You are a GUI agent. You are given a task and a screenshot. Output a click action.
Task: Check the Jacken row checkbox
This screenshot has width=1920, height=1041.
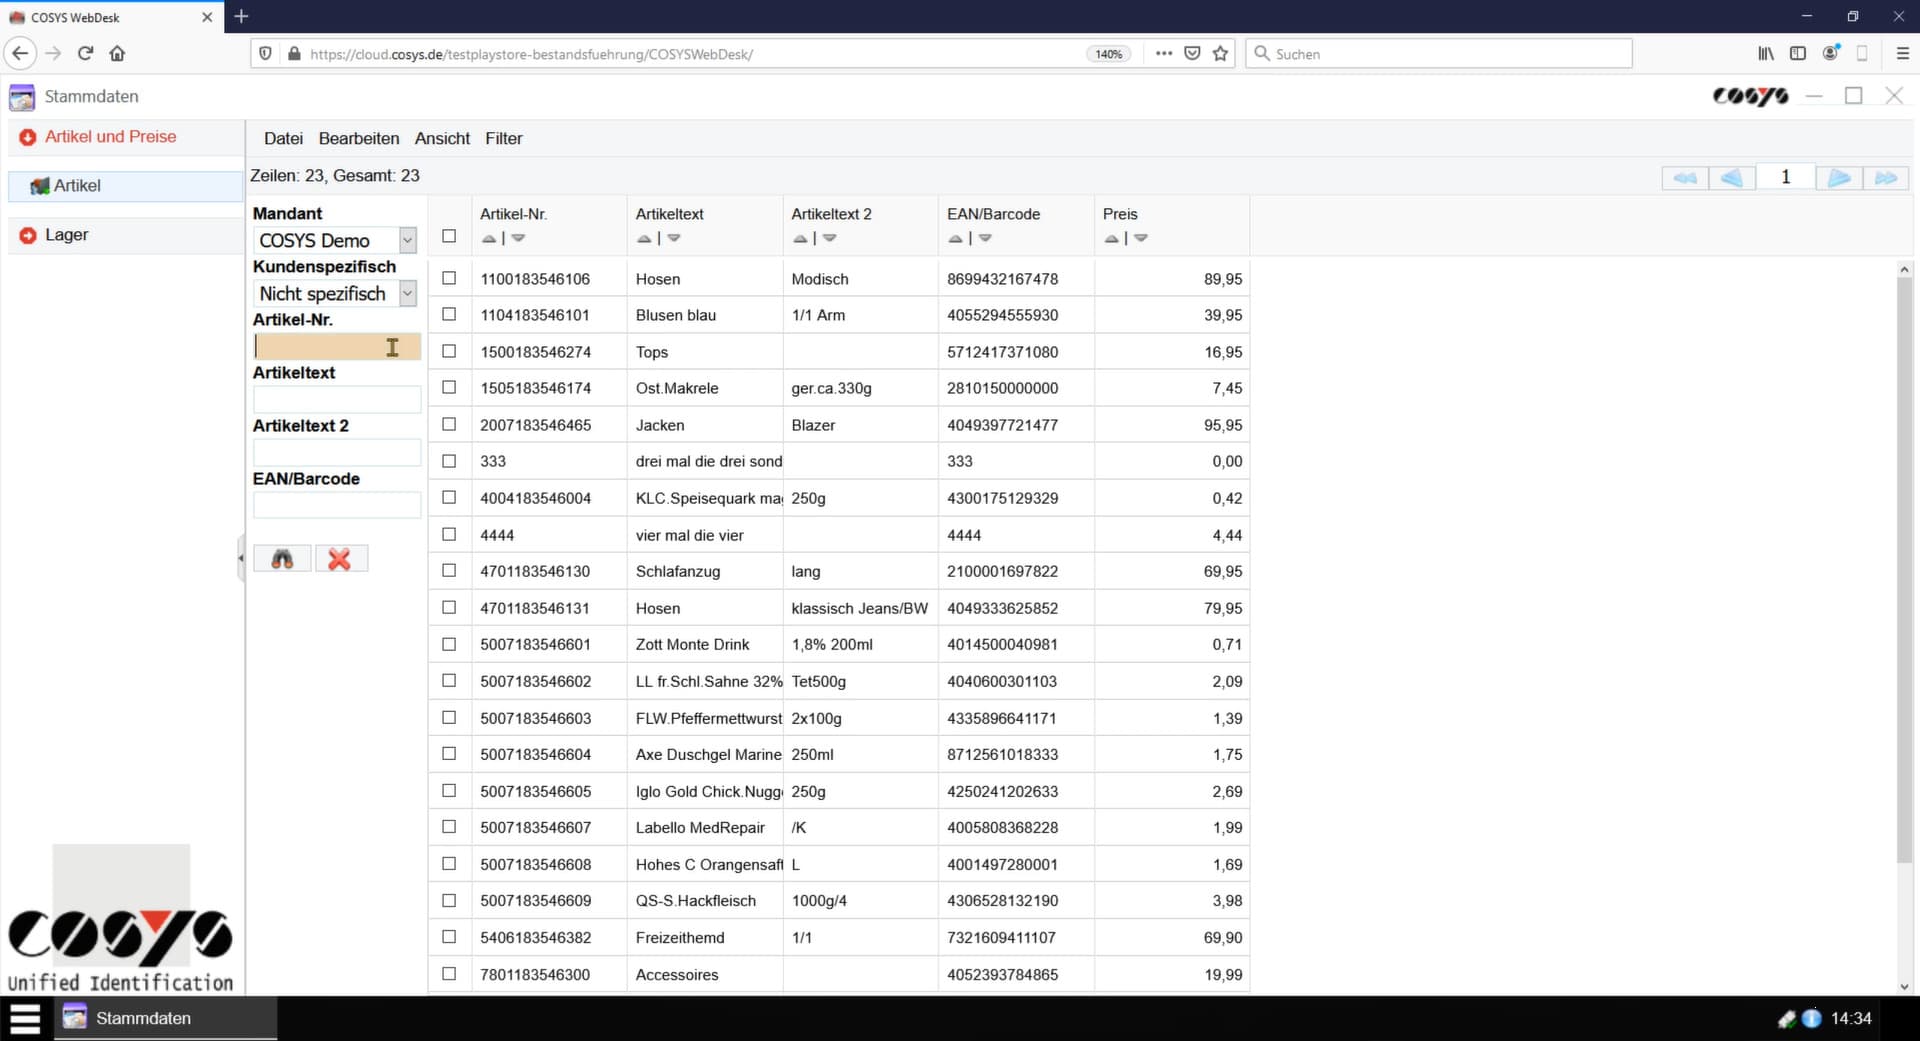click(449, 424)
